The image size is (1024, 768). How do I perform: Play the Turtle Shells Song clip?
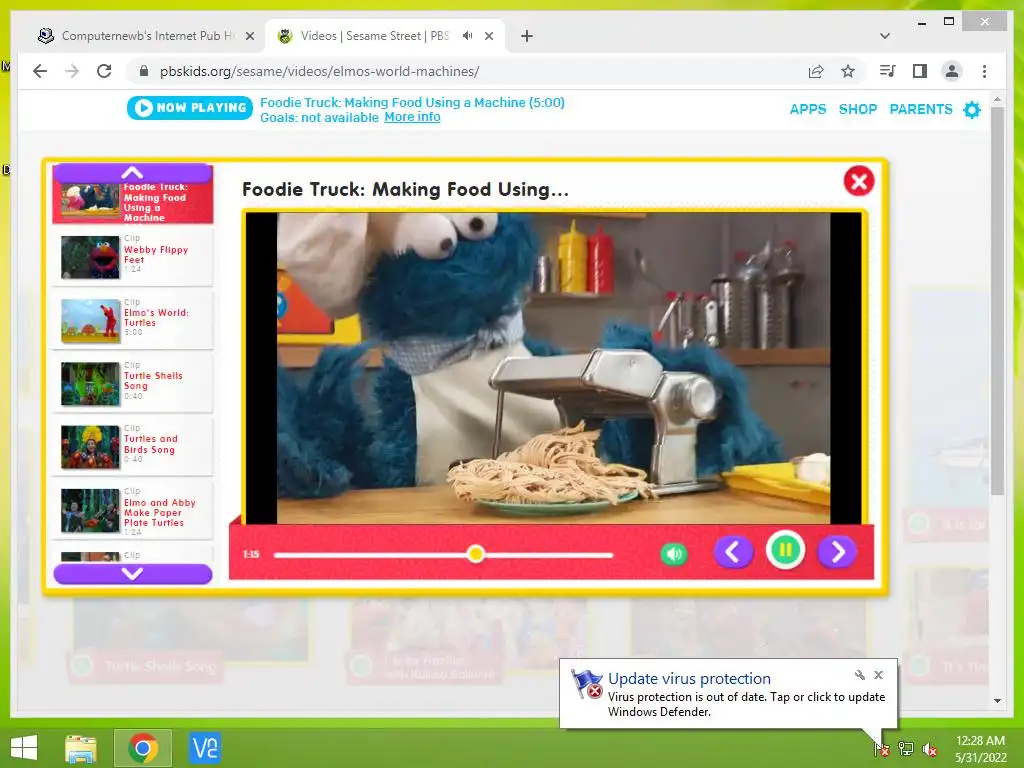[x=133, y=383]
